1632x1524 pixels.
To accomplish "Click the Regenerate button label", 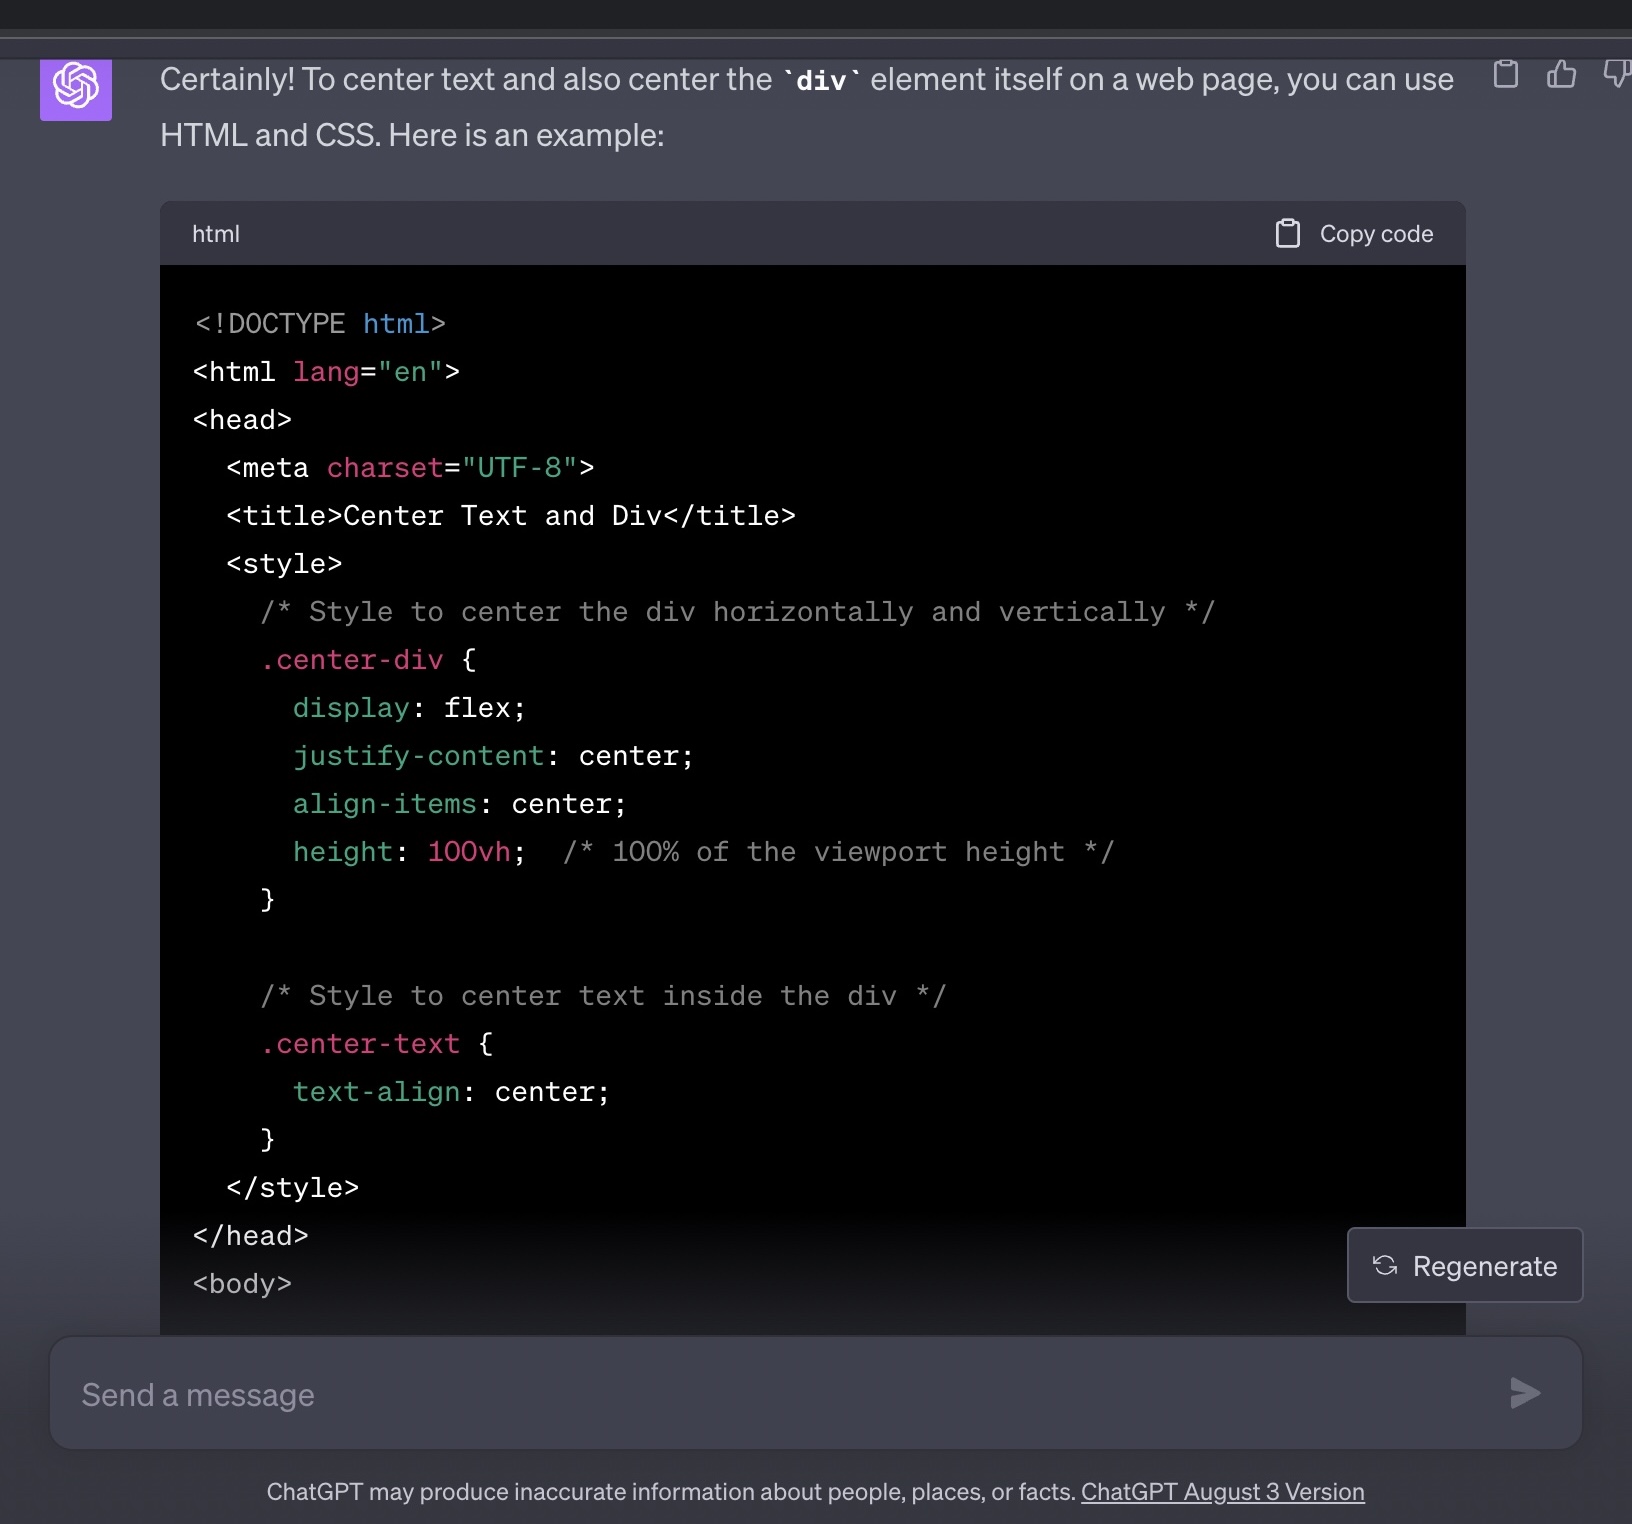I will [1484, 1267].
